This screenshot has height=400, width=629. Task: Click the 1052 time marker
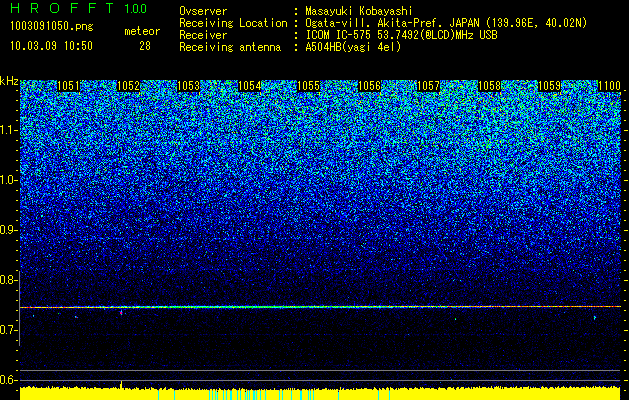tap(128, 86)
